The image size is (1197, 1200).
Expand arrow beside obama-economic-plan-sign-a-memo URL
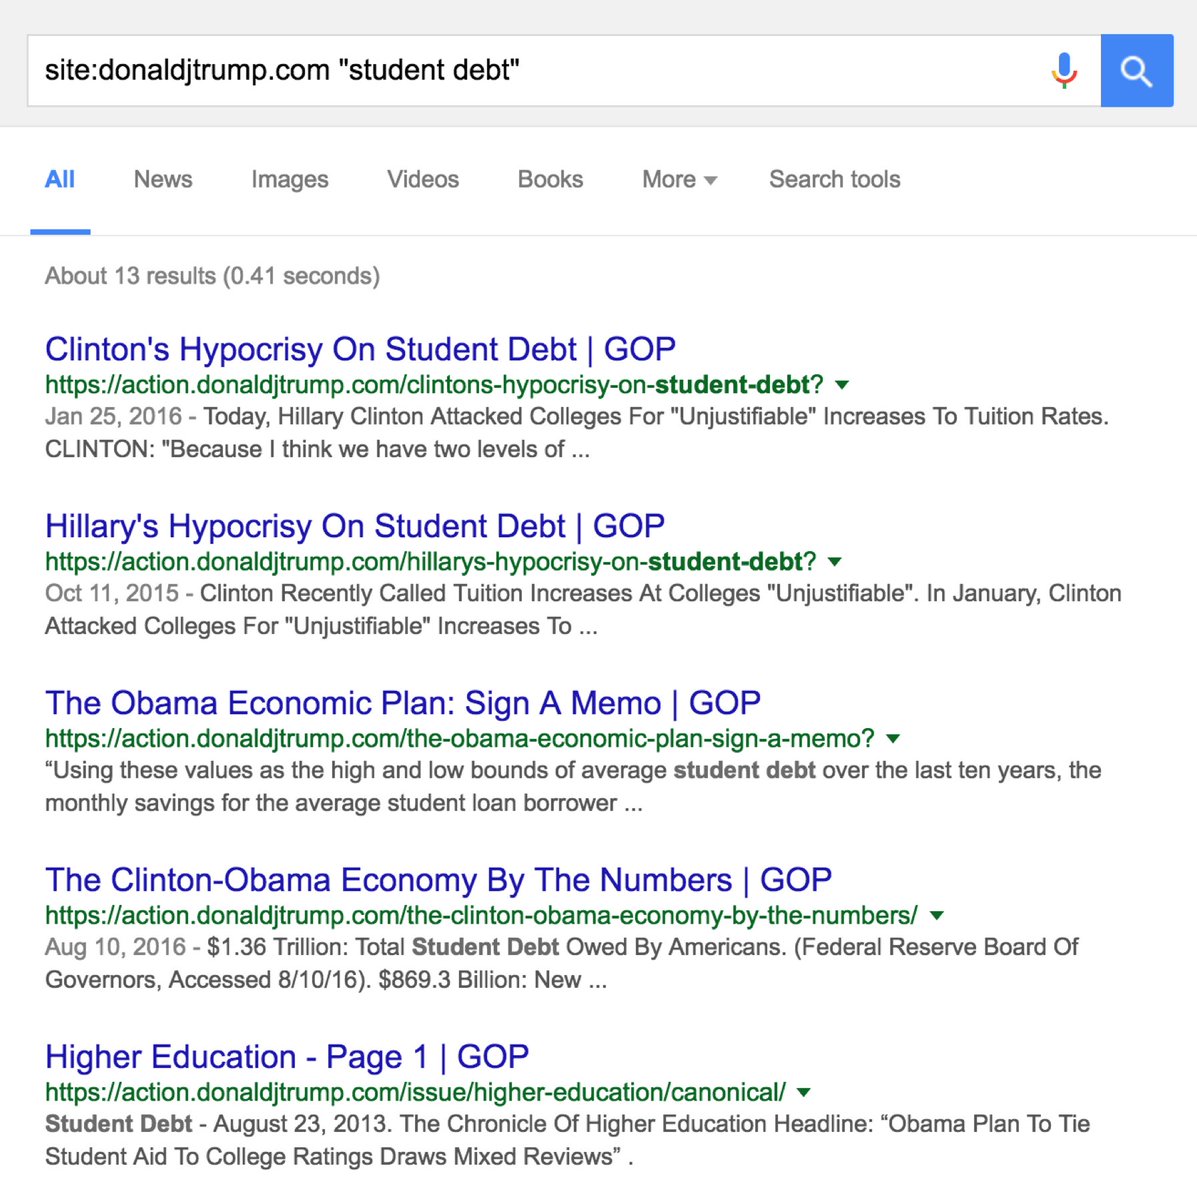[893, 739]
